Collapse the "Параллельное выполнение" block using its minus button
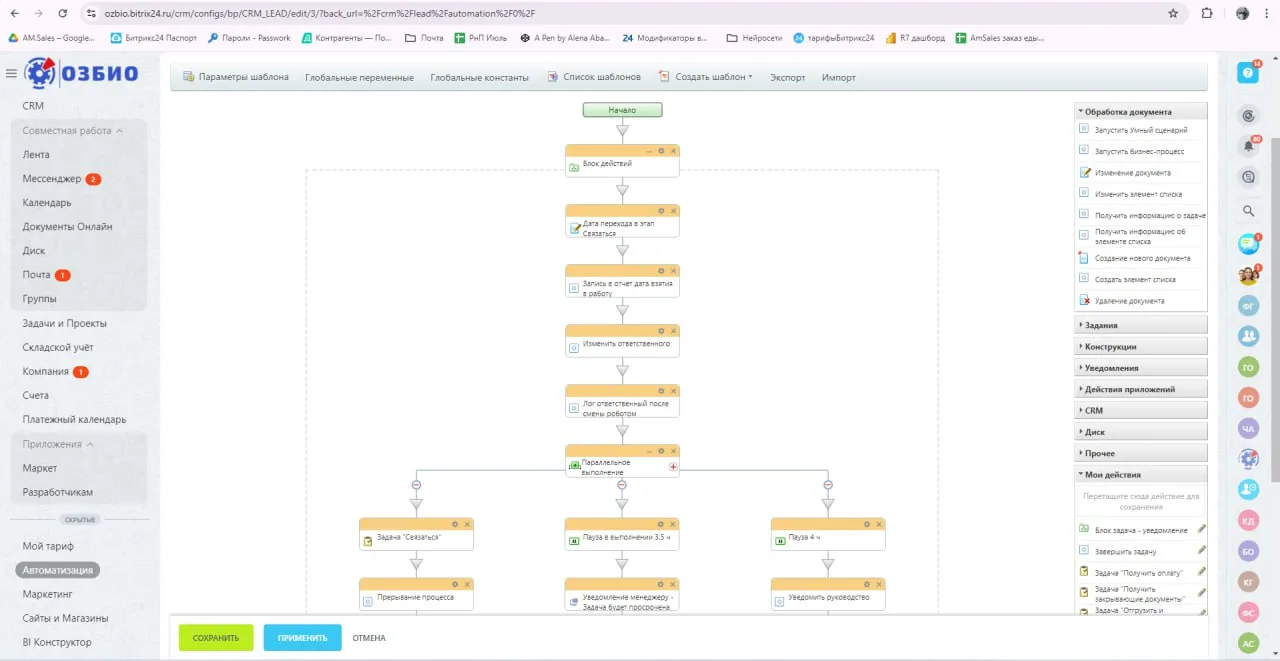 (x=649, y=451)
